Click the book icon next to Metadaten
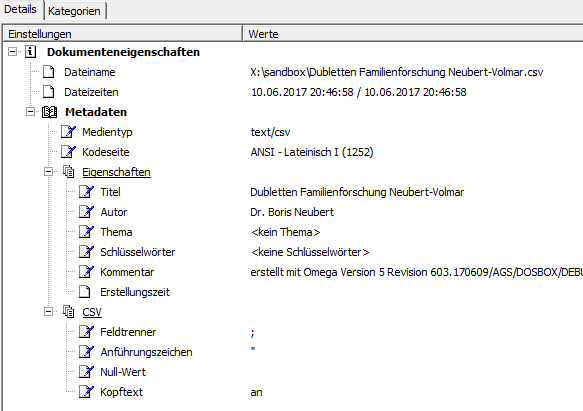The height and width of the screenshot is (411, 583). click(x=49, y=112)
